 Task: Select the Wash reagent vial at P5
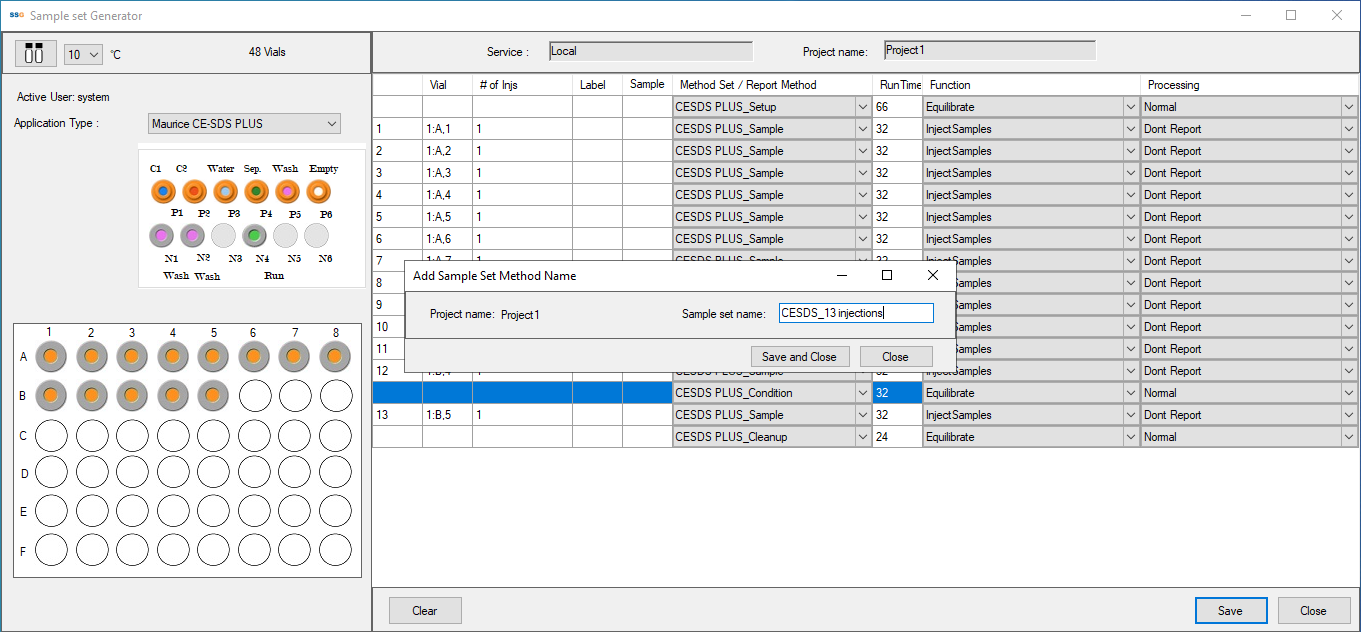(x=287, y=190)
